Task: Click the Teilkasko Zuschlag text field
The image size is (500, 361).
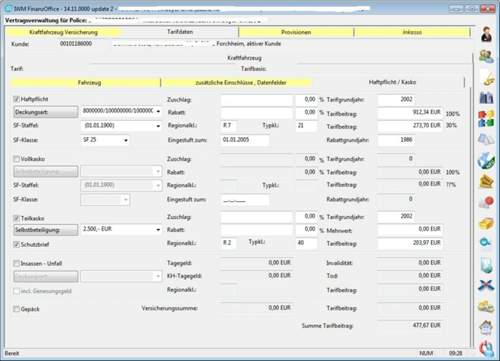Action: (256, 217)
